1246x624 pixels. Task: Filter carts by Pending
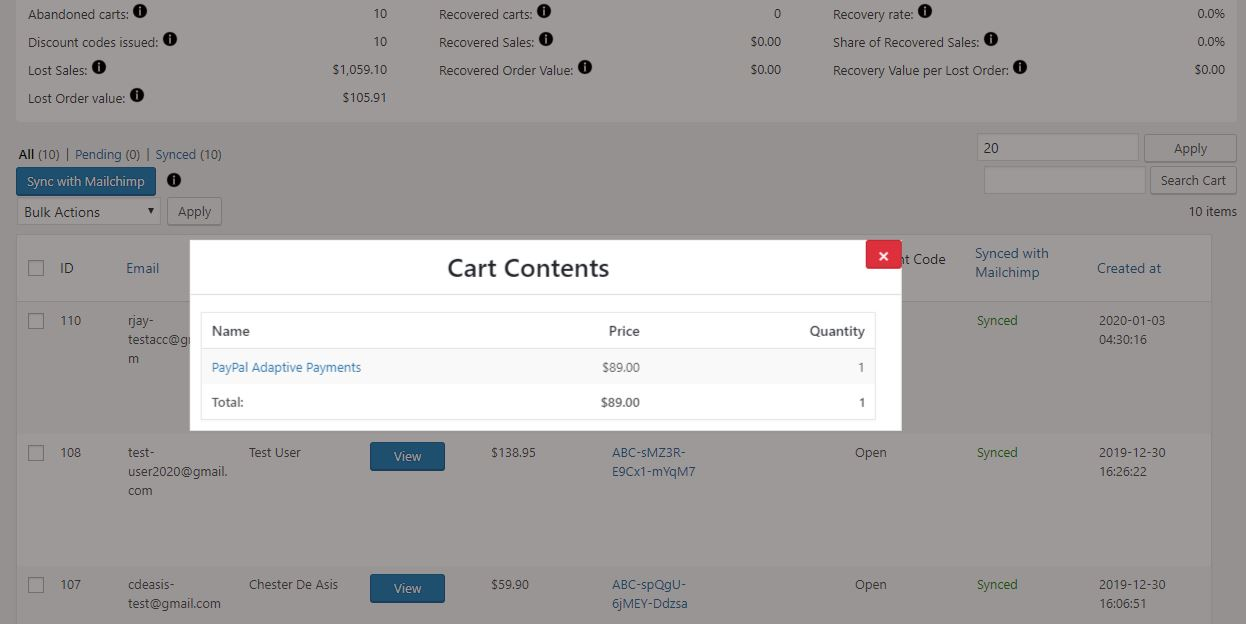[x=98, y=154]
